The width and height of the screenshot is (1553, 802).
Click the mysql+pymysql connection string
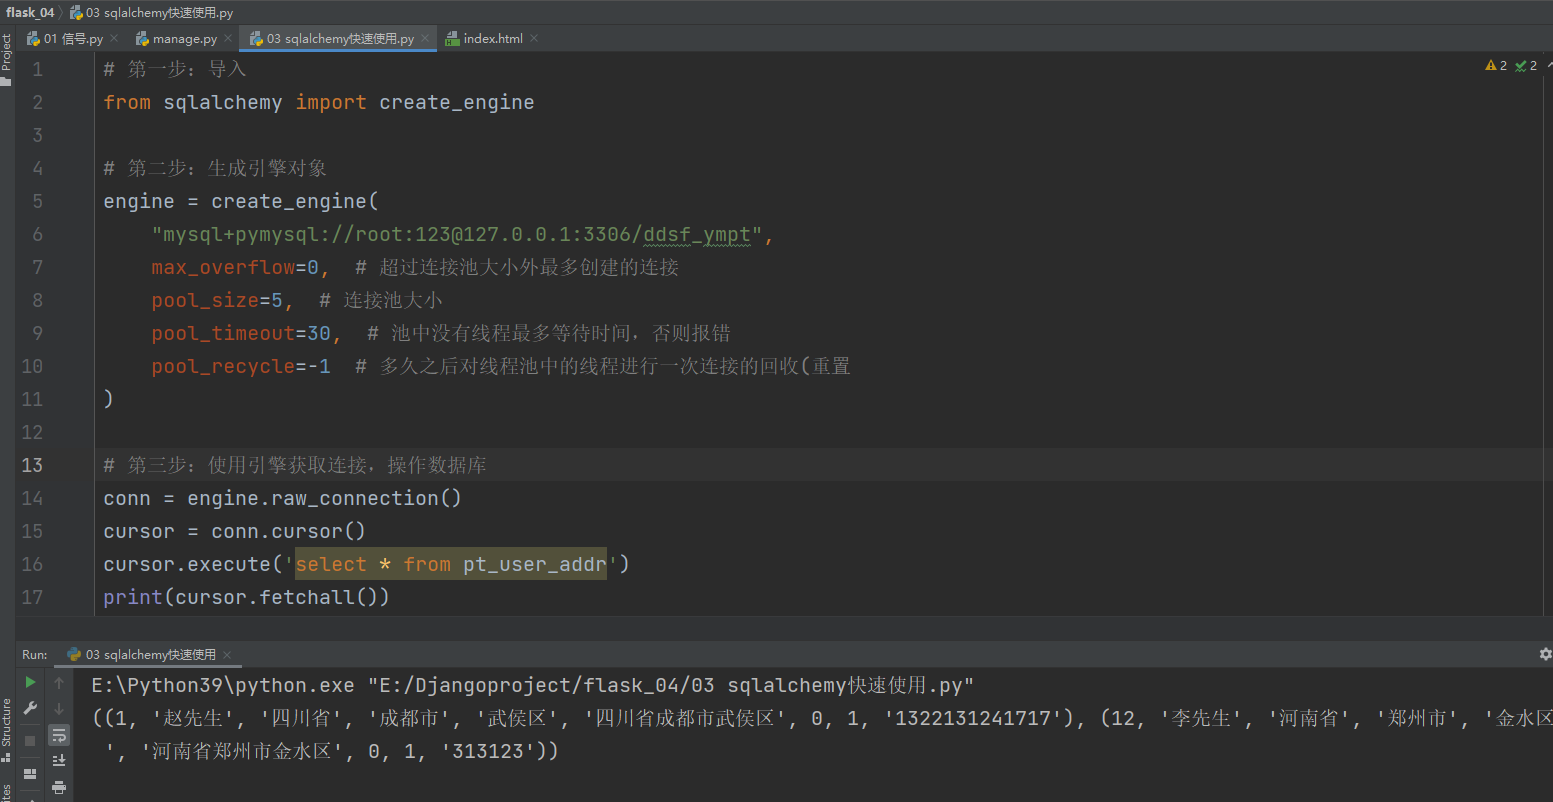[457, 234]
